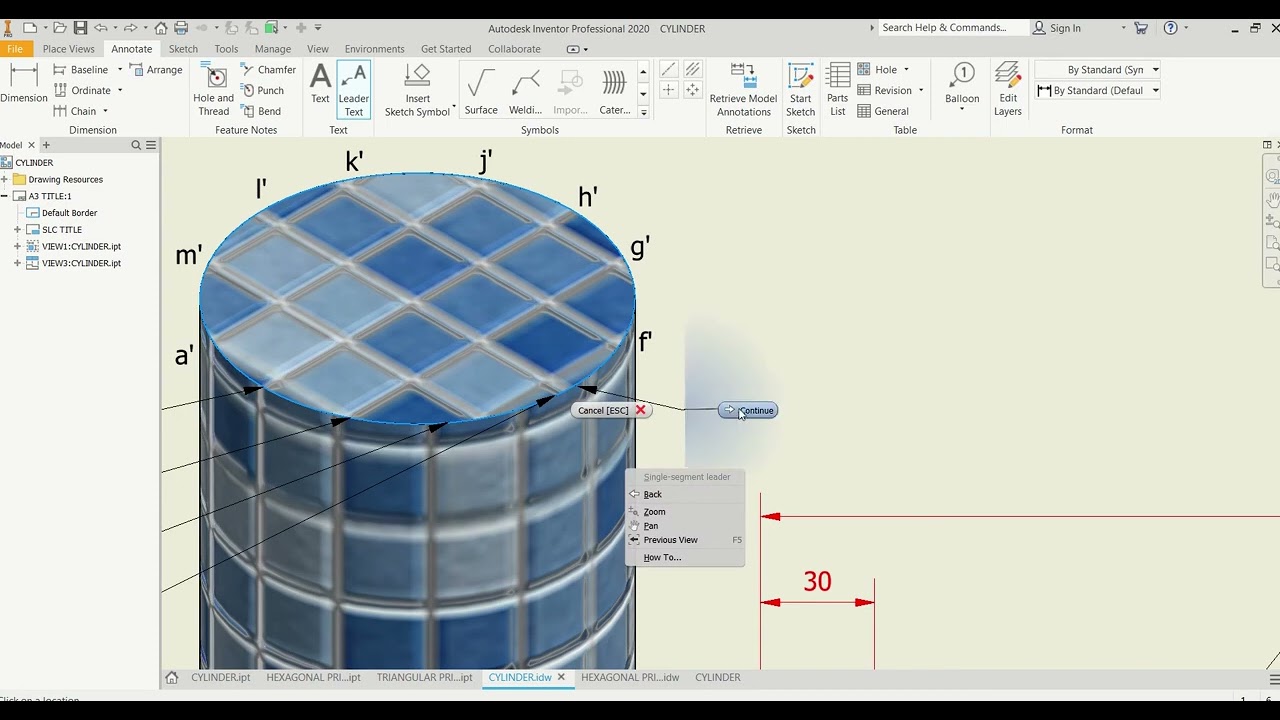Collapse the A3 TITLE:1 sheet node
The width and height of the screenshot is (1280, 720).
tap(5, 196)
